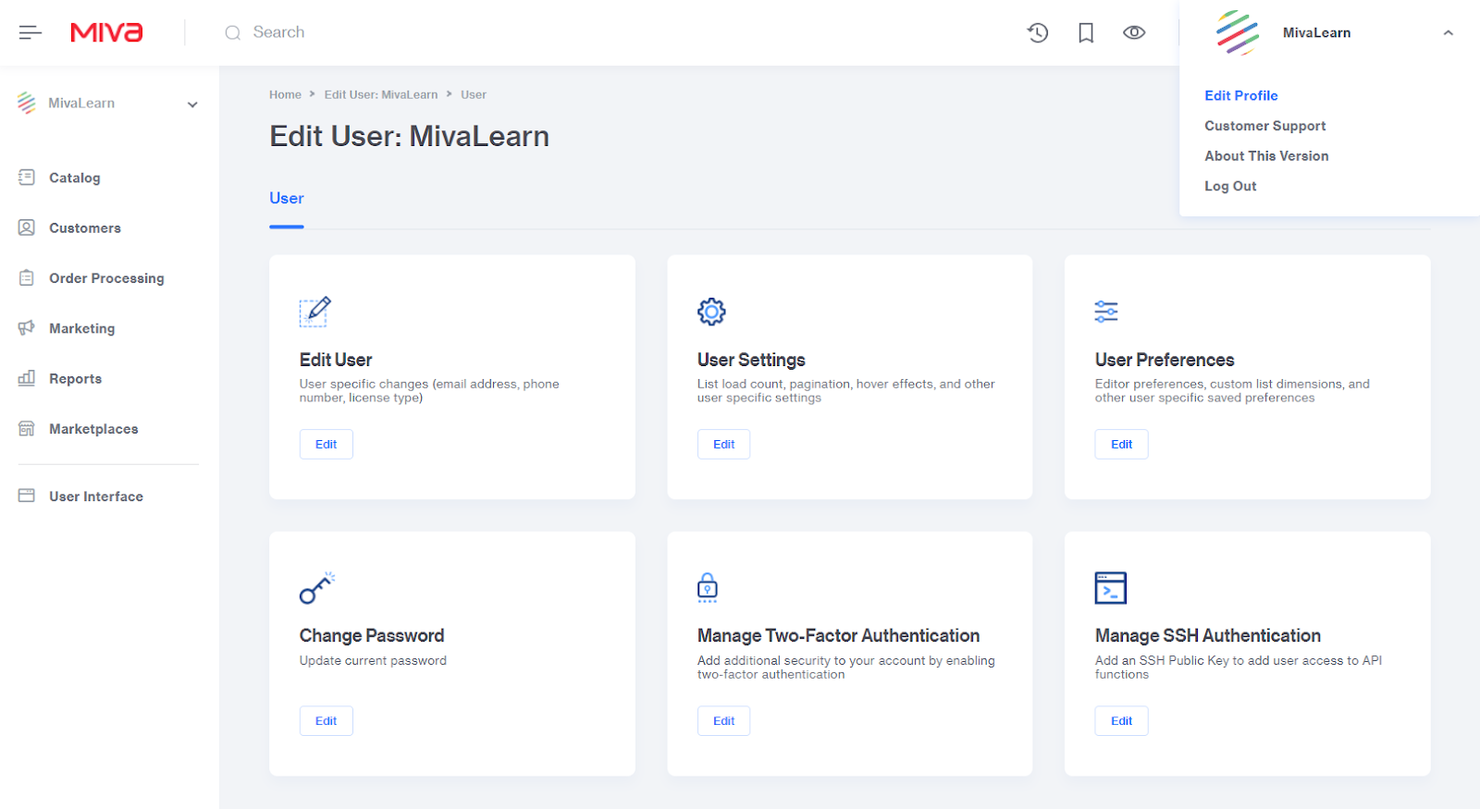Click the MivaLearn name in profile header

tap(1317, 33)
